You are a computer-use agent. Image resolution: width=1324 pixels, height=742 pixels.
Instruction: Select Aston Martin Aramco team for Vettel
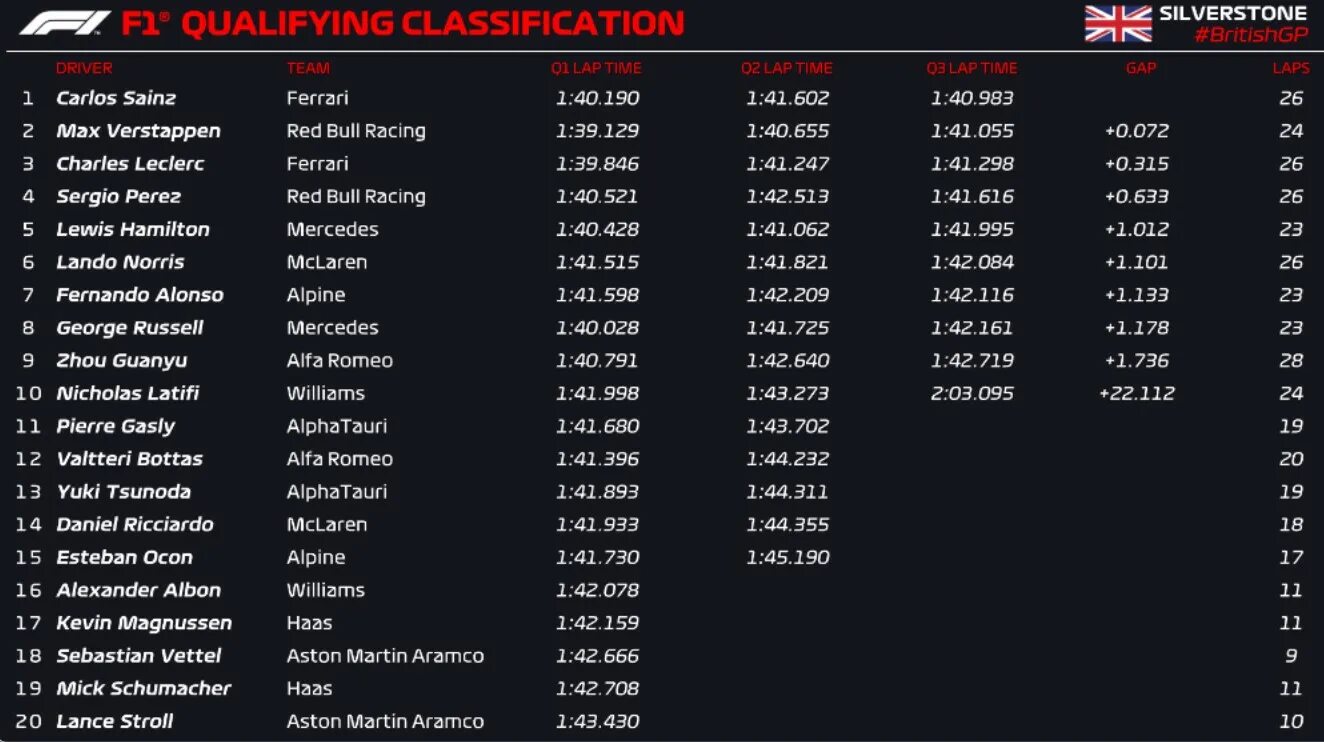click(x=385, y=656)
